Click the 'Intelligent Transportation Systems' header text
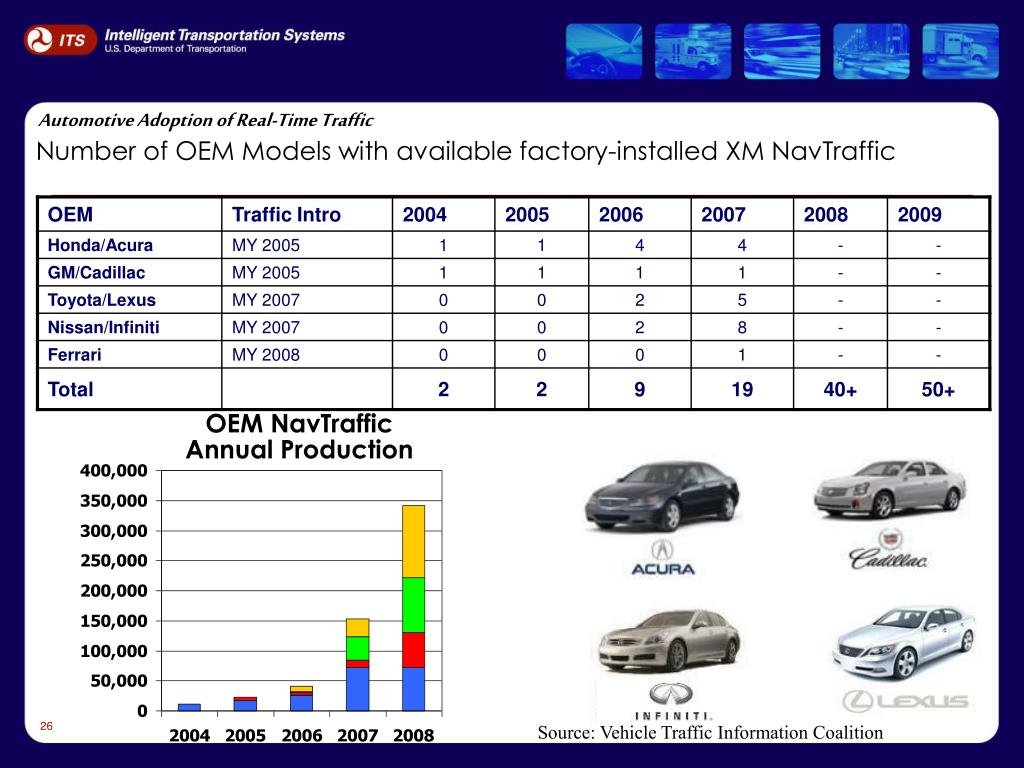Image resolution: width=1024 pixels, height=768 pixels. 225,35
